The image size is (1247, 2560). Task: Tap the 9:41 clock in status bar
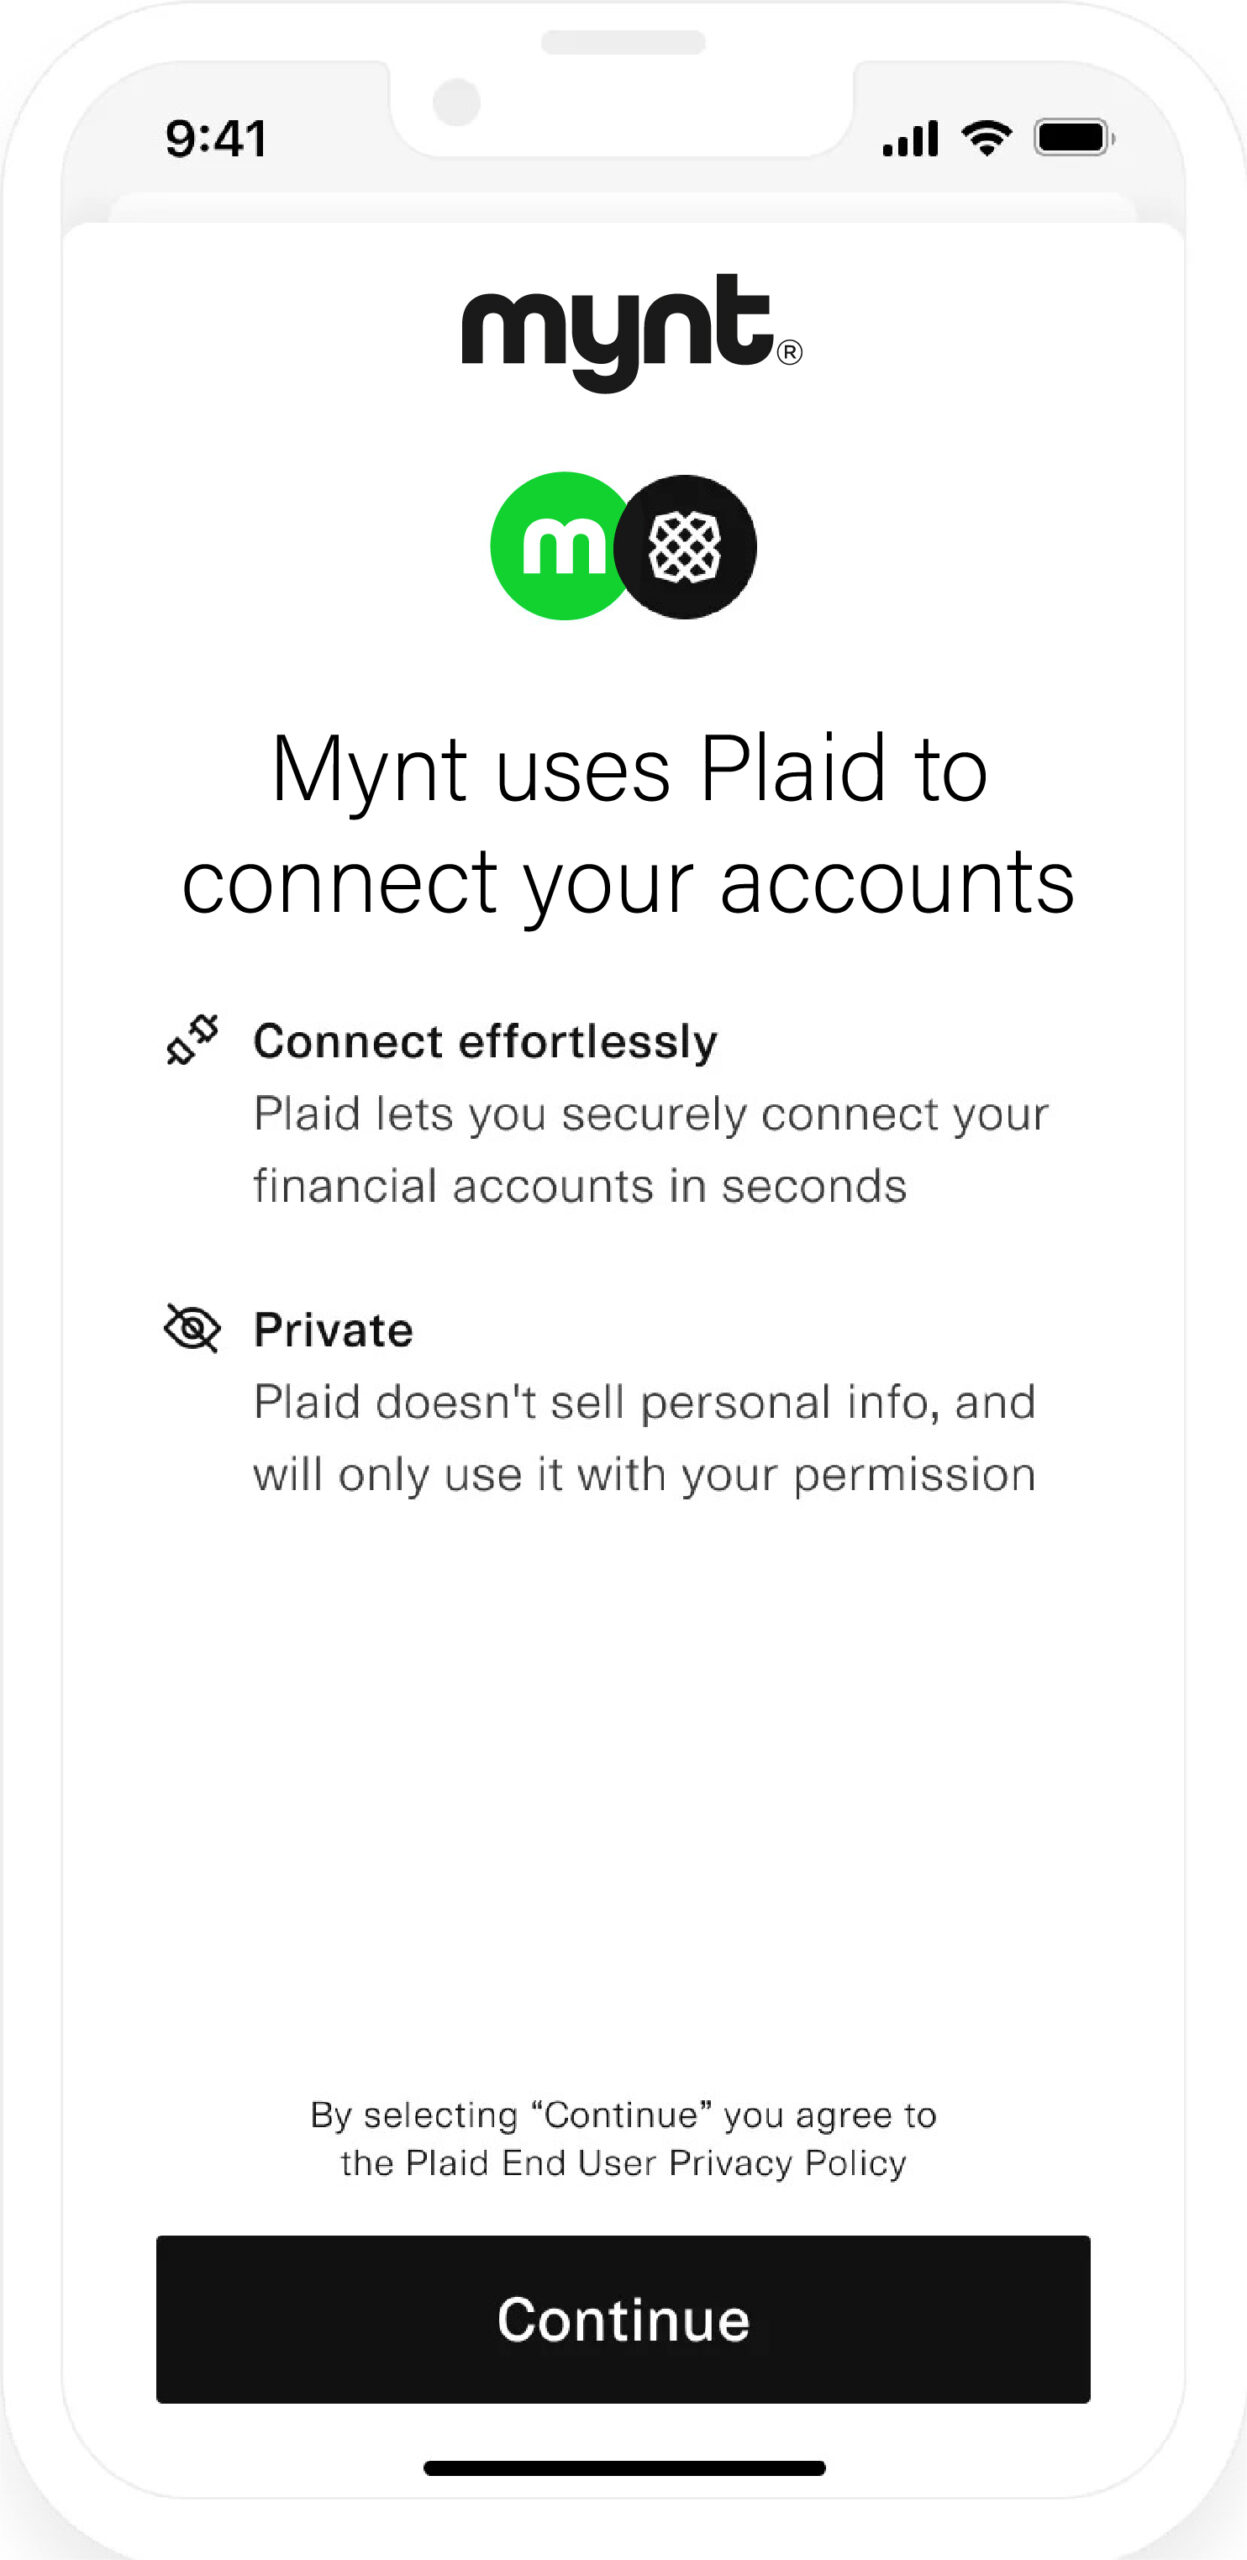point(216,138)
